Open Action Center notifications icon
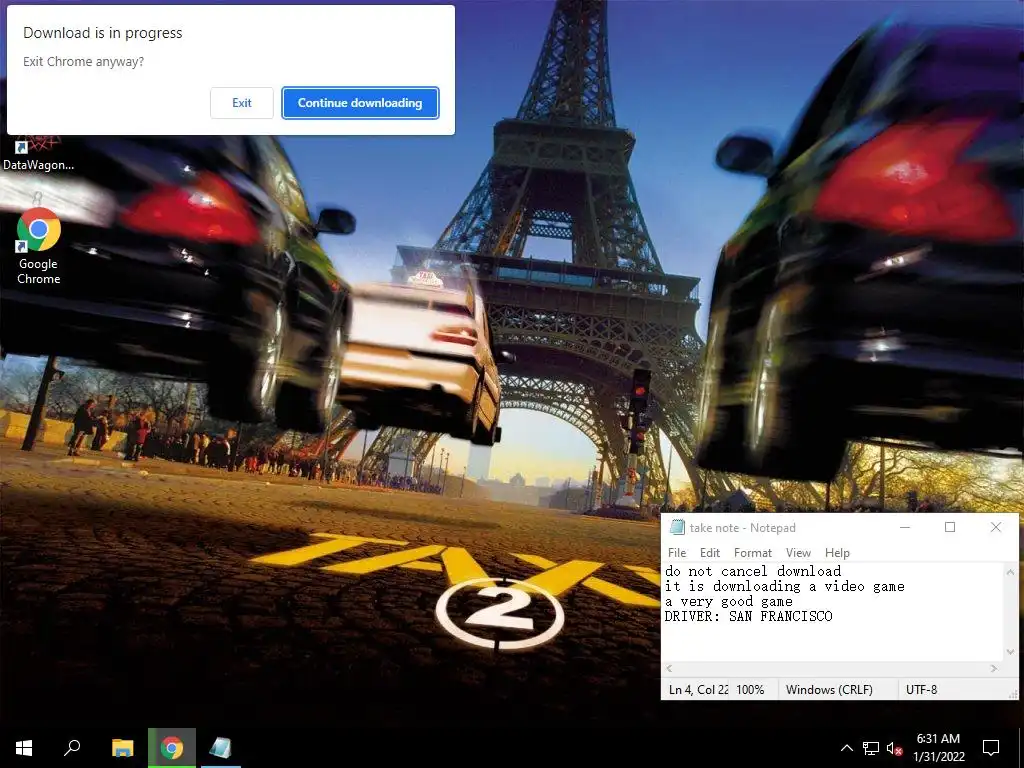 [x=991, y=748]
